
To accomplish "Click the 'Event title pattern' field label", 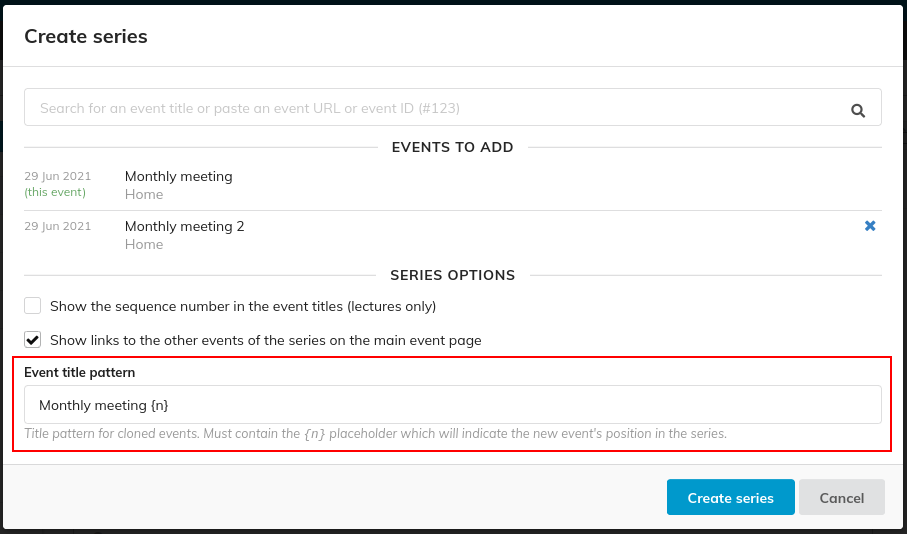I will click(80, 373).
